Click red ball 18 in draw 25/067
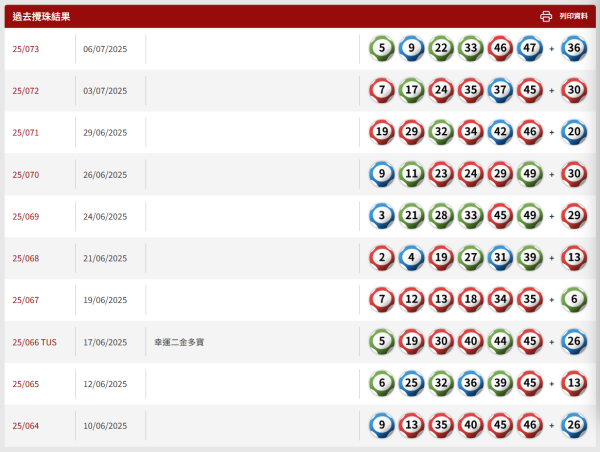The image size is (600, 452). pyautogui.click(x=471, y=299)
